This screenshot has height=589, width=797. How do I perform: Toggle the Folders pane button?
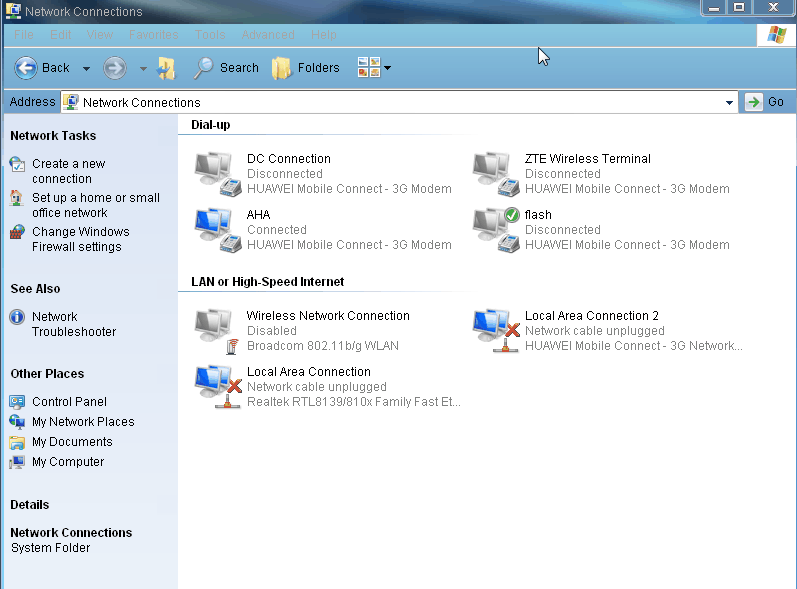pyautogui.click(x=305, y=68)
